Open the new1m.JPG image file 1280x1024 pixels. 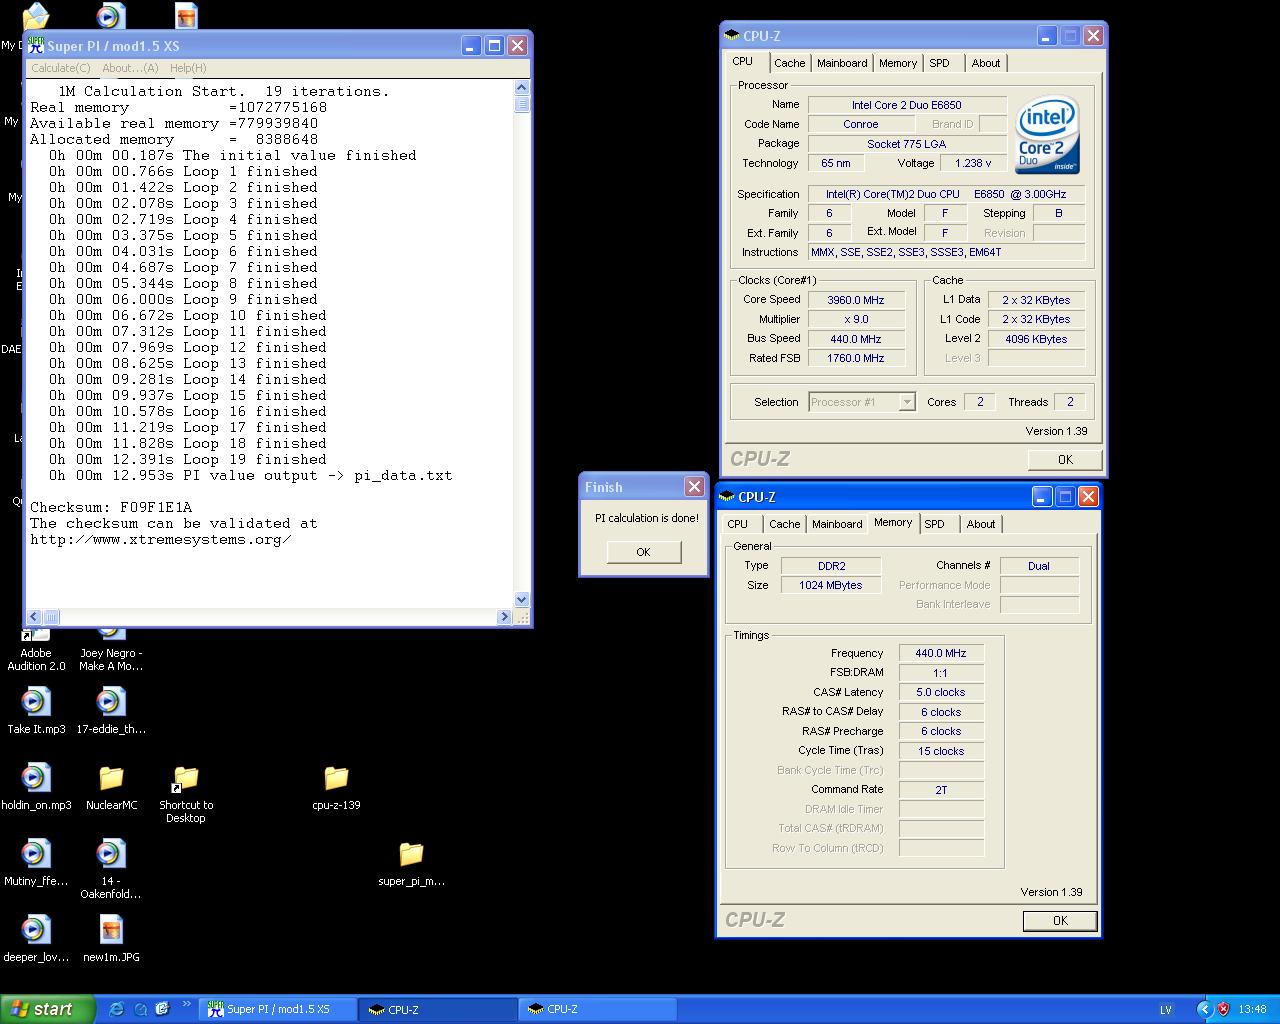pos(111,939)
